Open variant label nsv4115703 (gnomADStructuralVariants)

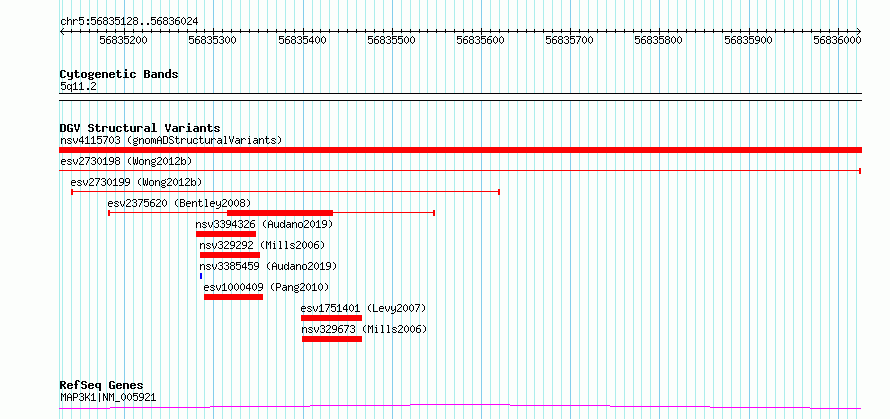click(x=171, y=140)
